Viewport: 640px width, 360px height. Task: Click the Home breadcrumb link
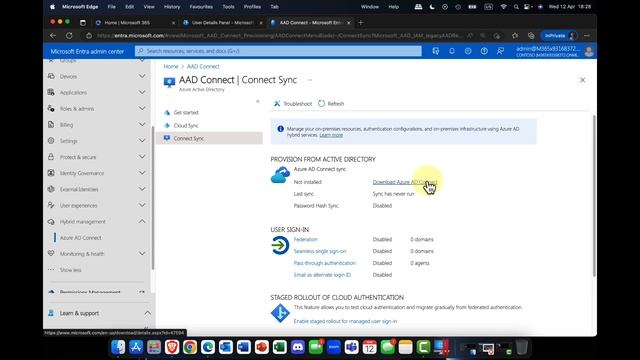(x=171, y=67)
